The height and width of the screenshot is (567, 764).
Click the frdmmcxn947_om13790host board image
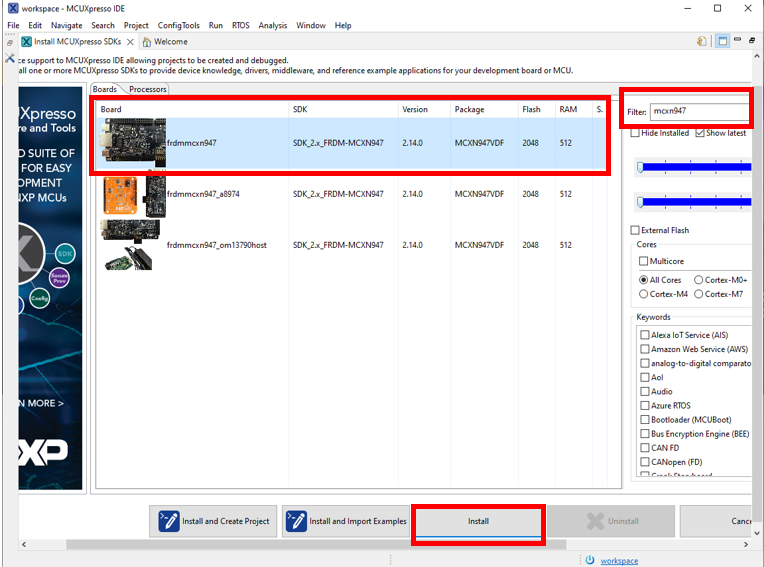point(130,245)
